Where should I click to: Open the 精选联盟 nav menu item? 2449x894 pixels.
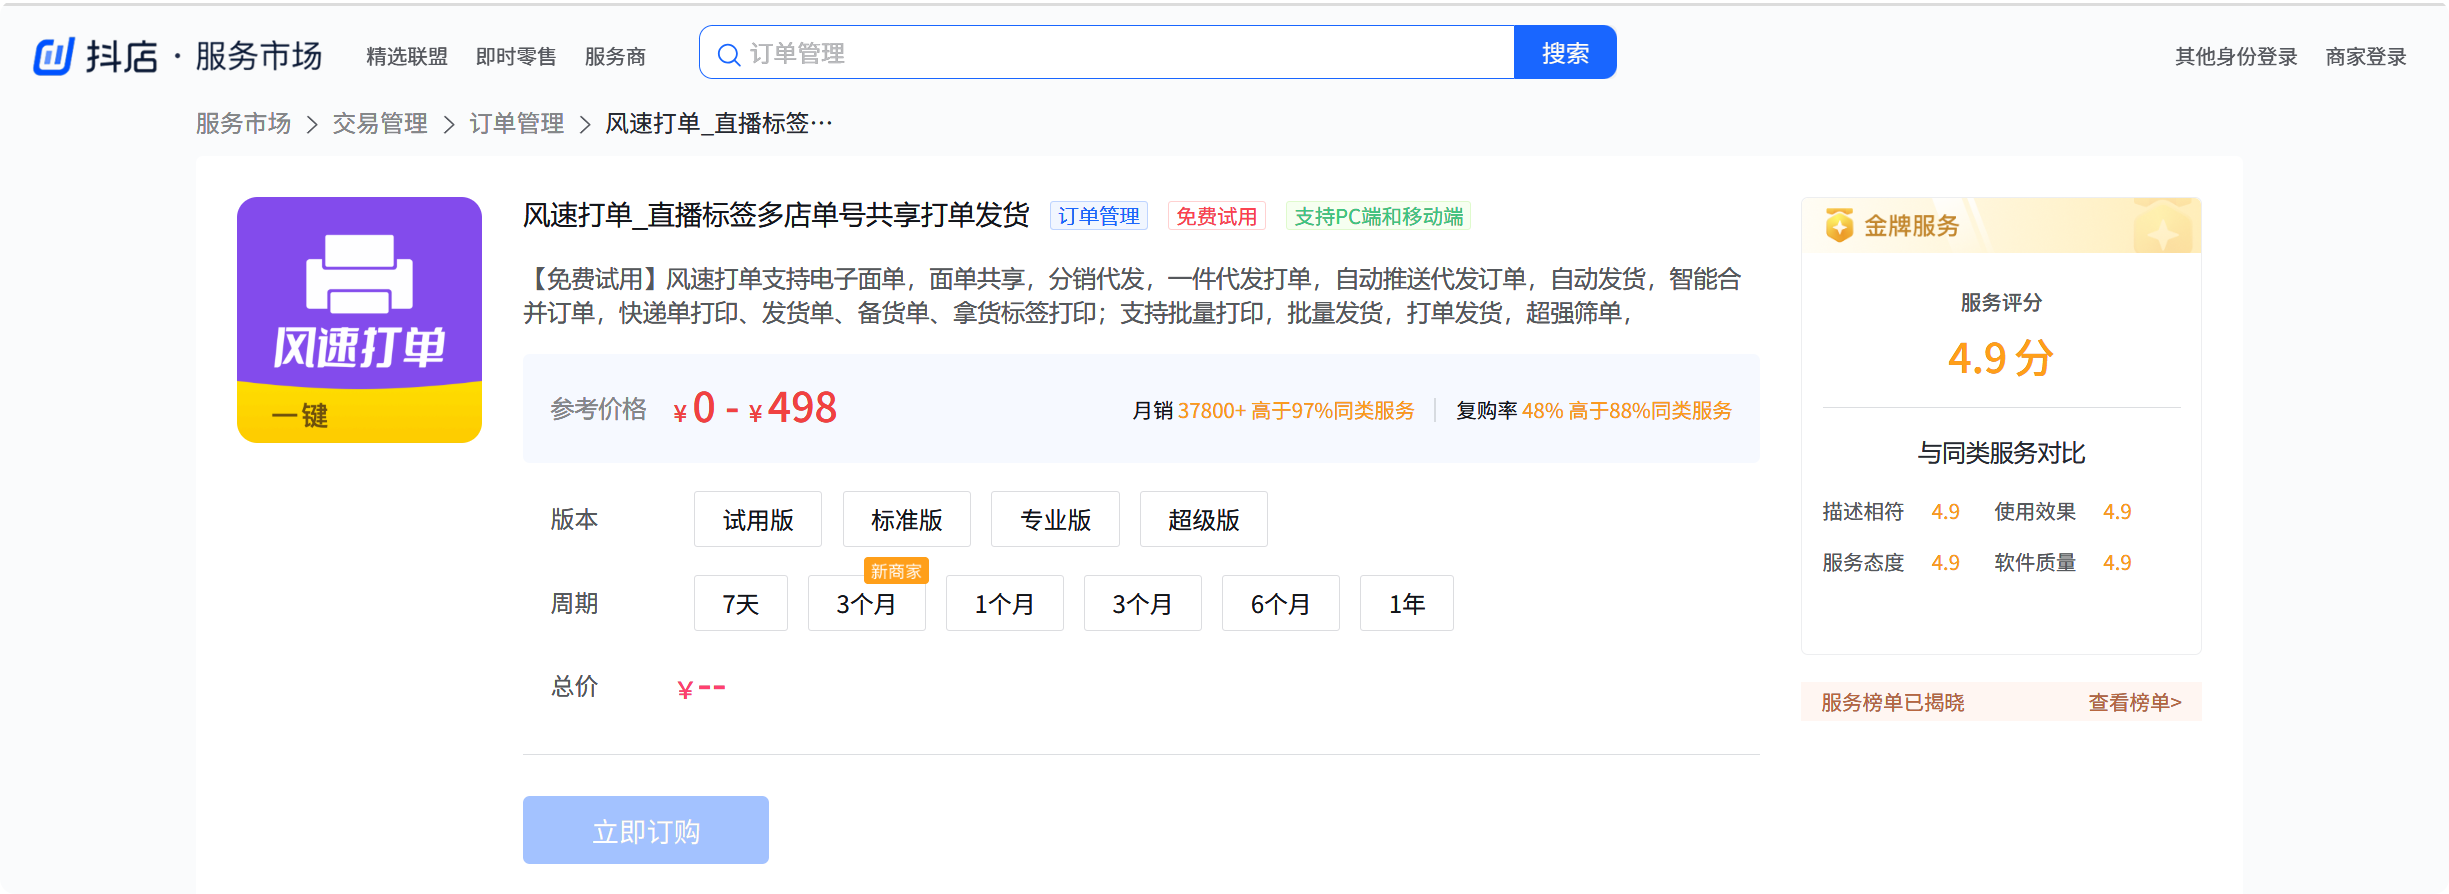[407, 57]
